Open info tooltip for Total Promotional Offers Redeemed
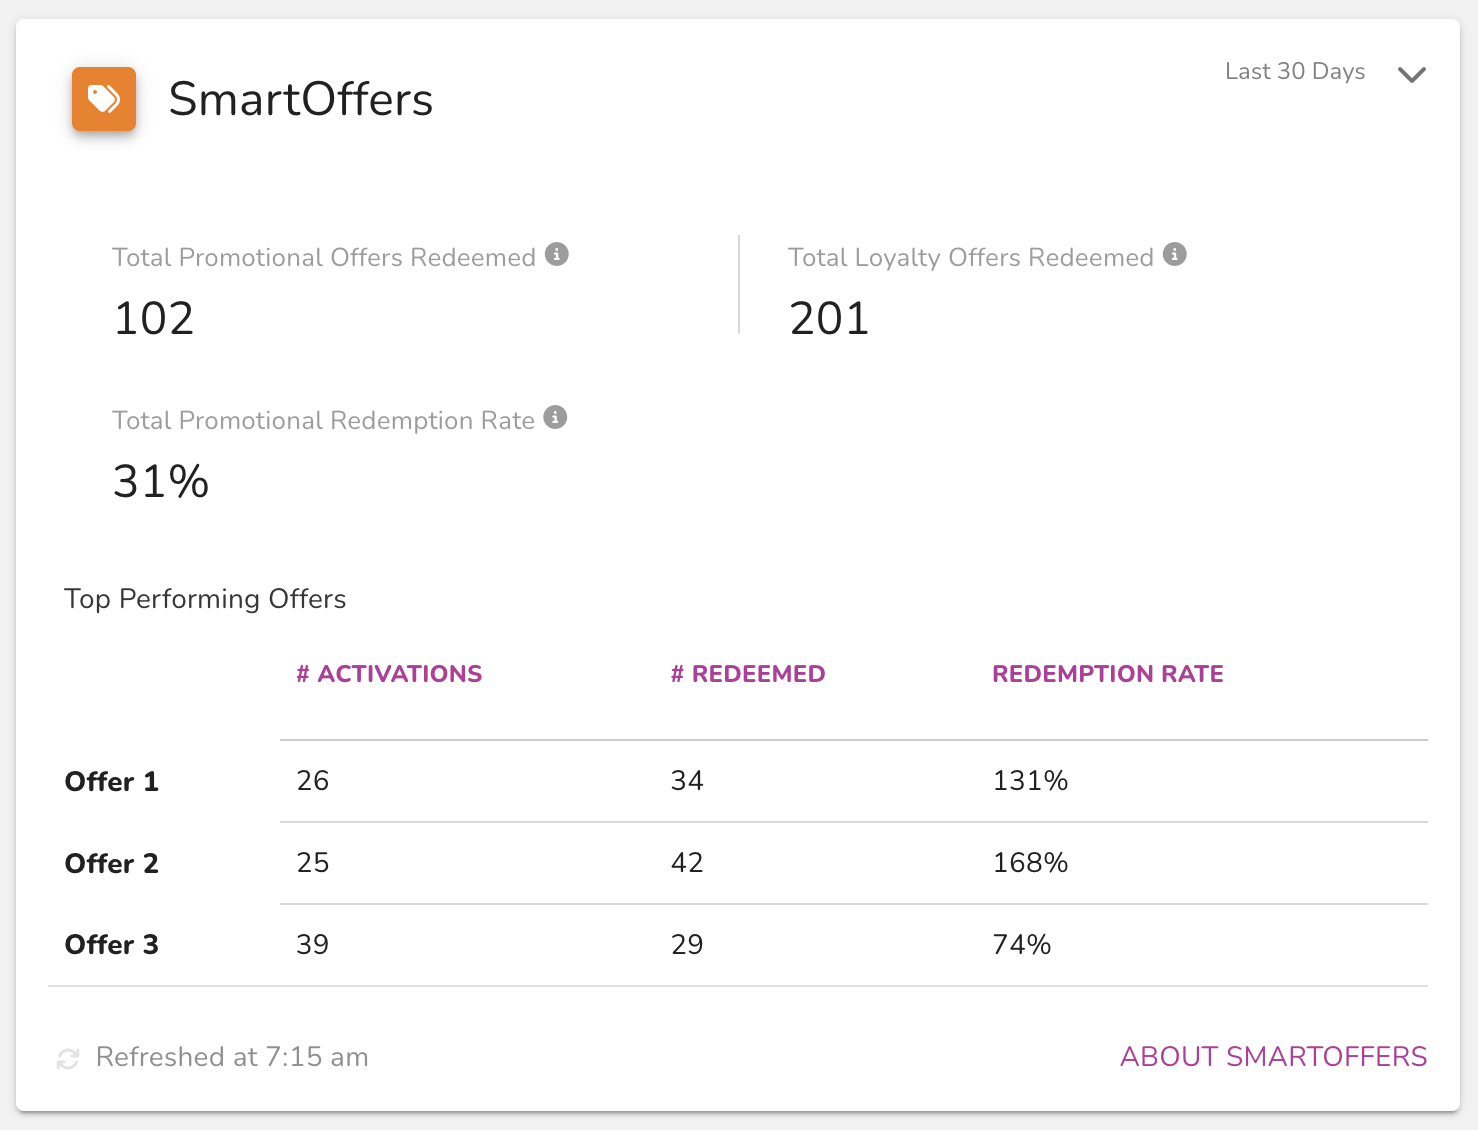1478x1130 pixels. tap(557, 255)
